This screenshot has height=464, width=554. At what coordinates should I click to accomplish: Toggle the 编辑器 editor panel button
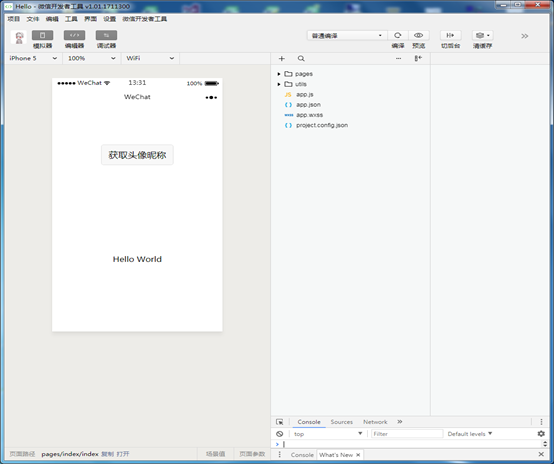pos(74,35)
